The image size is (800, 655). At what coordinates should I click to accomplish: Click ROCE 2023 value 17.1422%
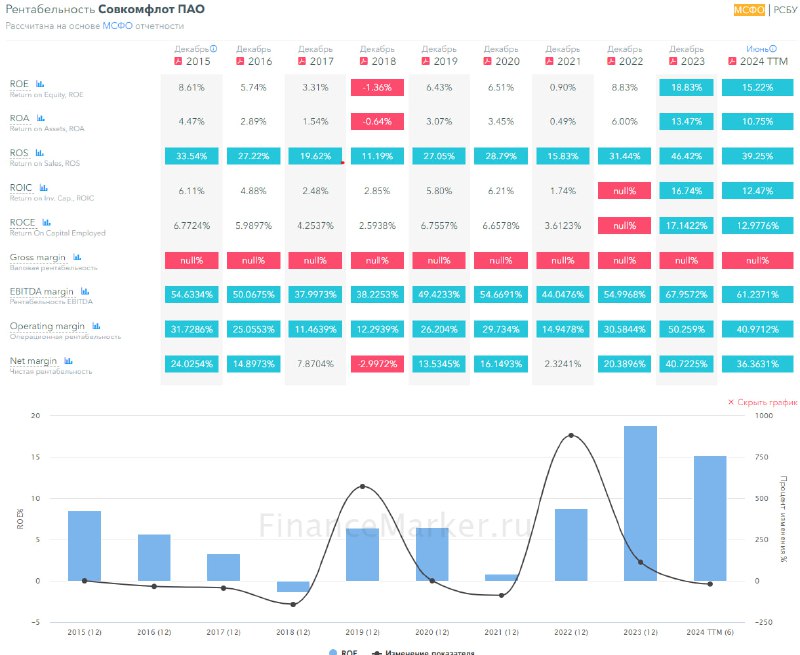coord(686,225)
